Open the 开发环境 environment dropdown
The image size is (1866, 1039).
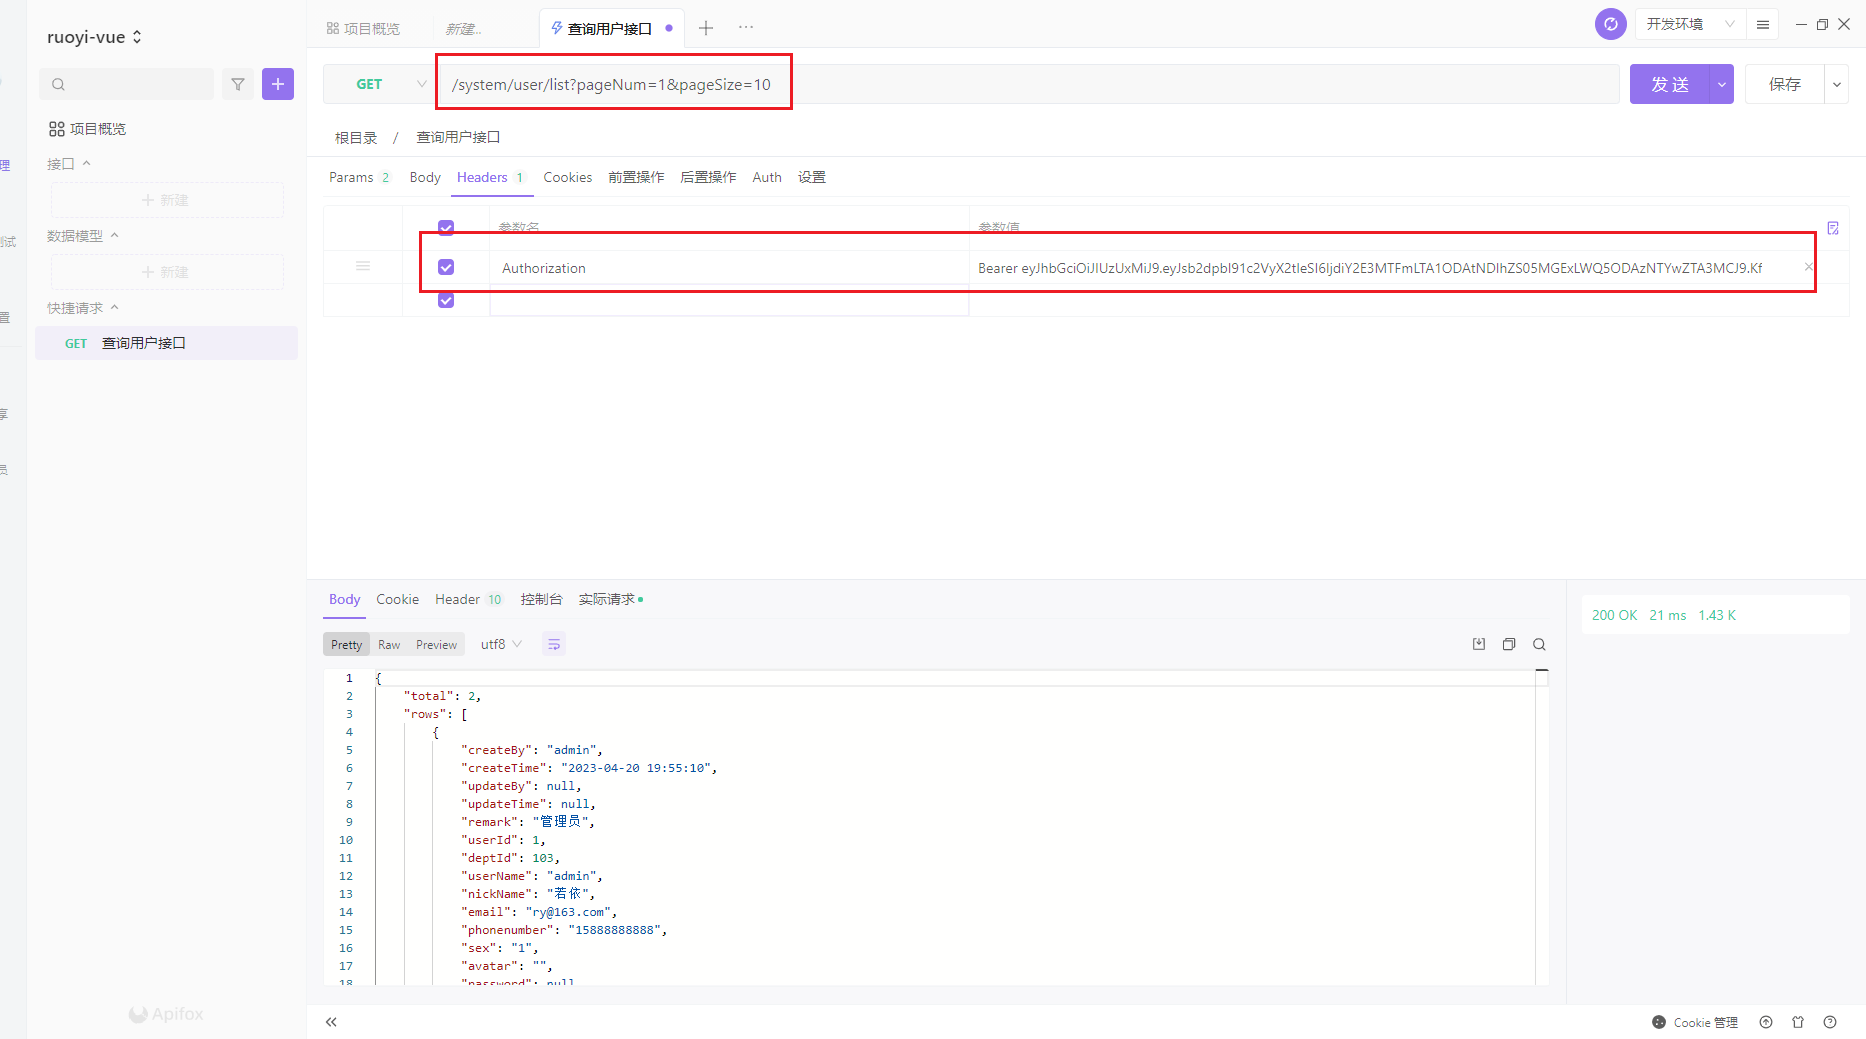coord(1690,24)
